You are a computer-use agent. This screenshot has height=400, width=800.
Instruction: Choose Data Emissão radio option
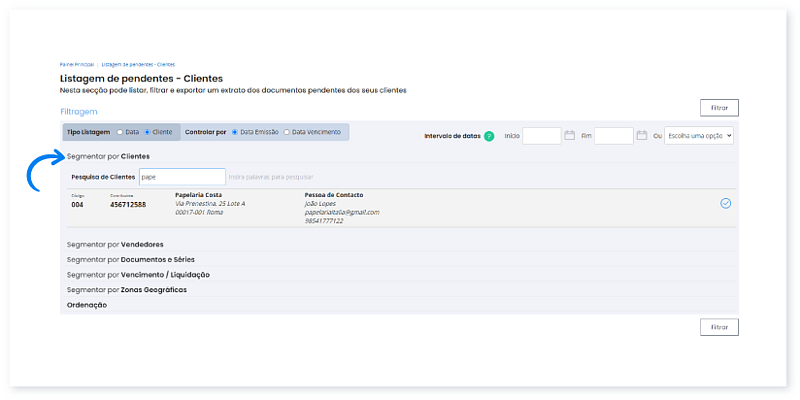click(235, 132)
